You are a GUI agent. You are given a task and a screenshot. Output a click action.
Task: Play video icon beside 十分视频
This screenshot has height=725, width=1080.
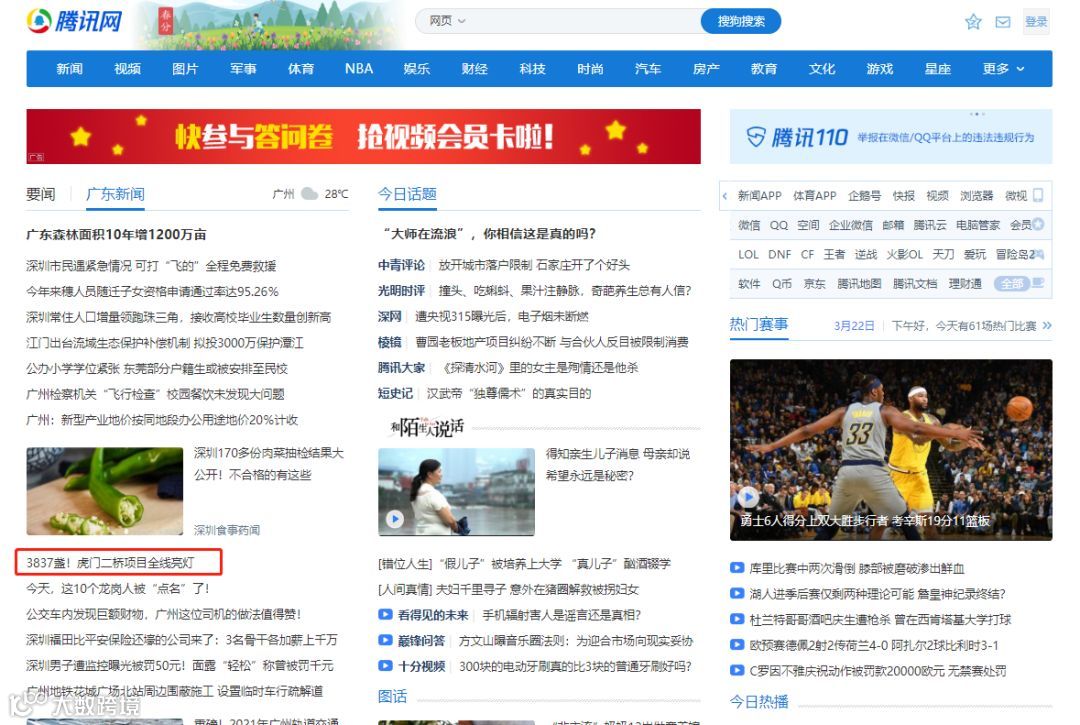pyautogui.click(x=385, y=666)
